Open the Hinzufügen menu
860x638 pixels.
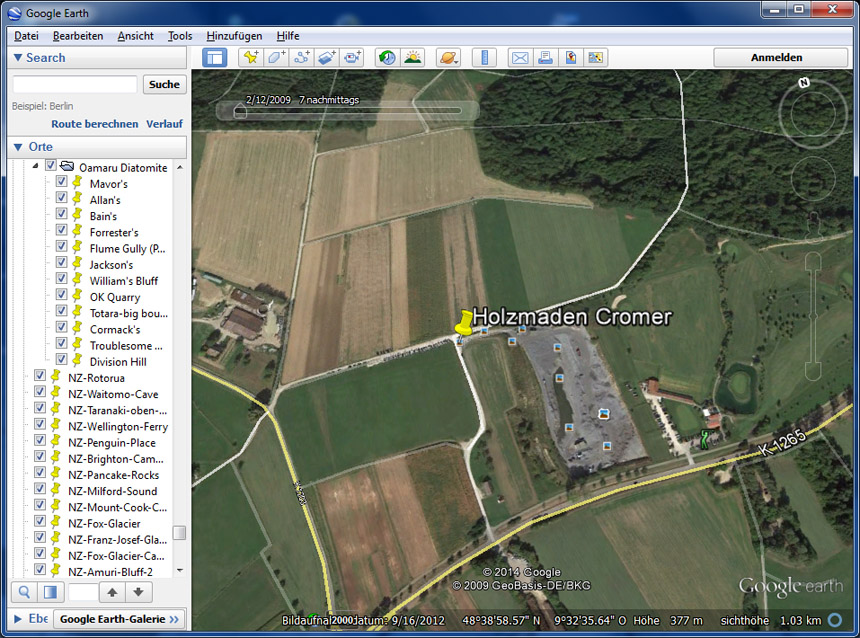click(234, 36)
